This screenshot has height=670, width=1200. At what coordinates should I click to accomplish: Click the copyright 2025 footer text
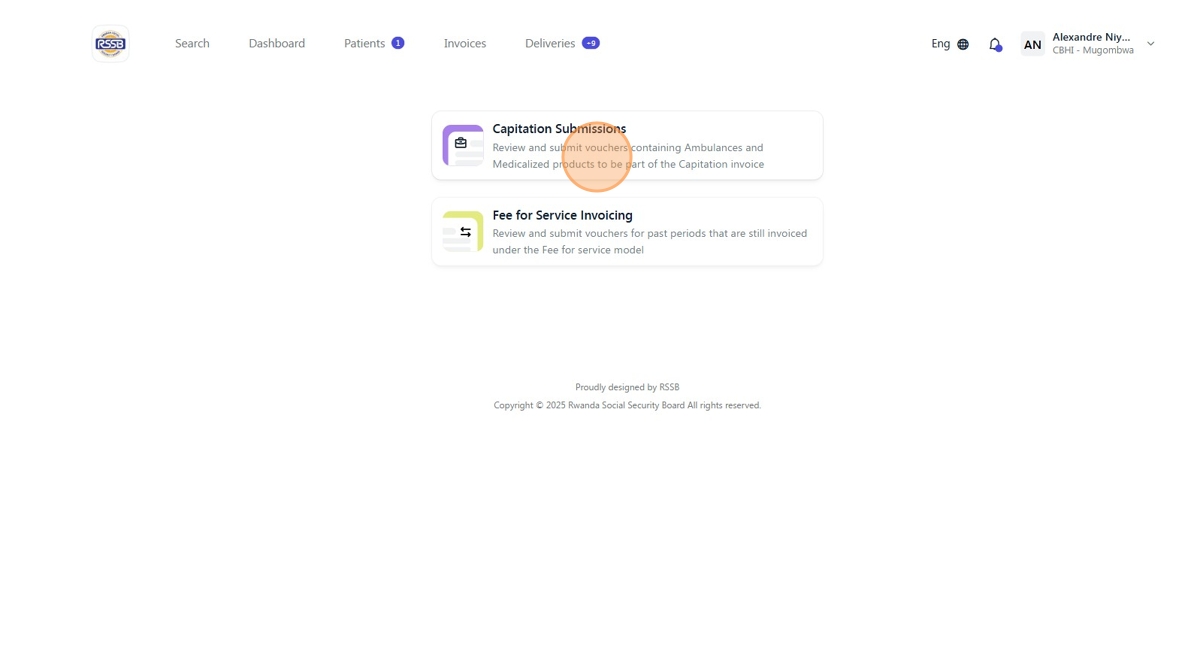(627, 405)
